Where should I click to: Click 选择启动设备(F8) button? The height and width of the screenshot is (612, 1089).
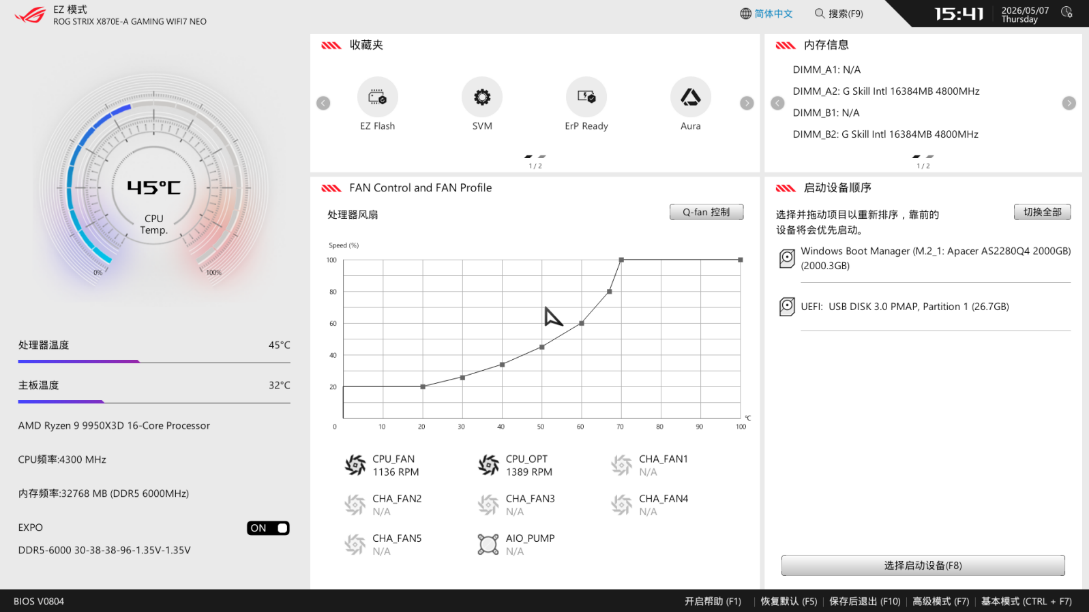pyautogui.click(x=922, y=565)
